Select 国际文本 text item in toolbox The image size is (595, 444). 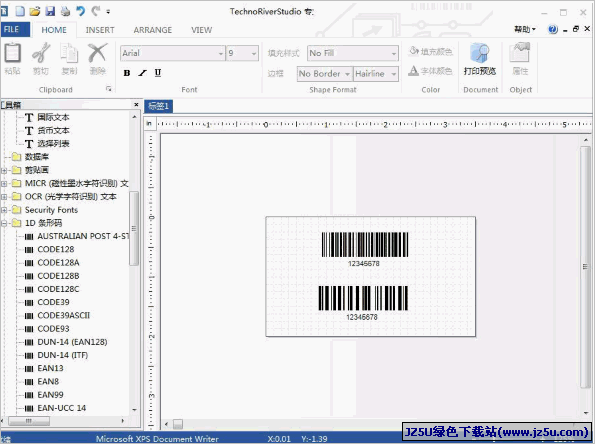(x=53, y=117)
